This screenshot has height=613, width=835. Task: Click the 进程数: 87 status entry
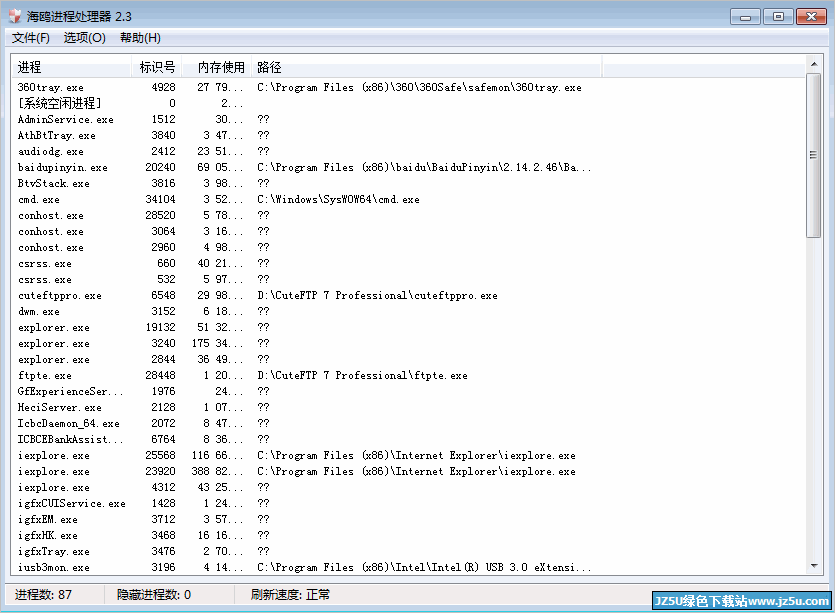coord(43,594)
